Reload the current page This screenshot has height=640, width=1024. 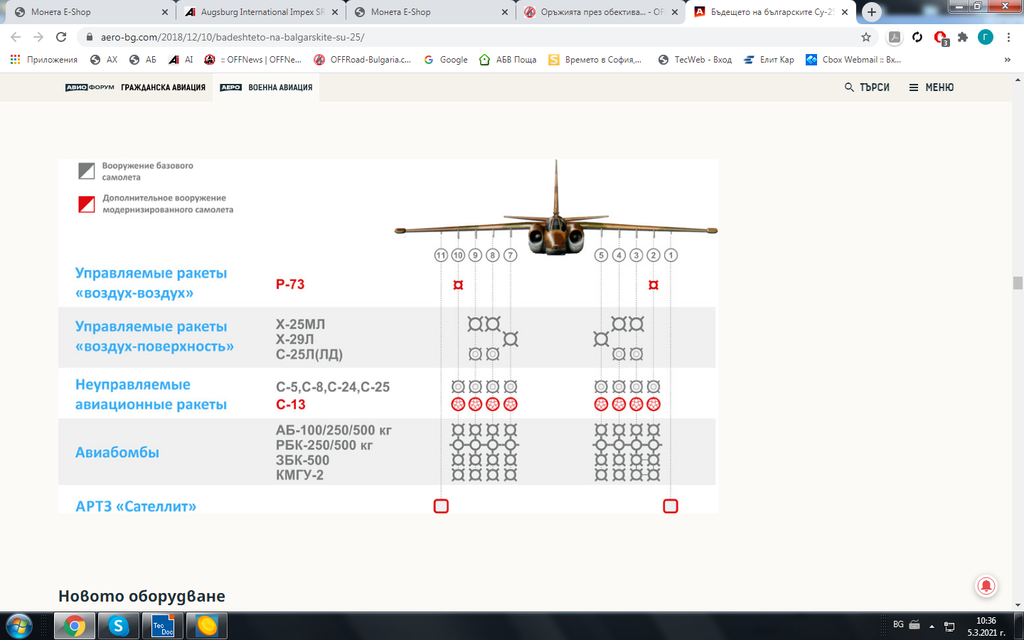[x=61, y=37]
